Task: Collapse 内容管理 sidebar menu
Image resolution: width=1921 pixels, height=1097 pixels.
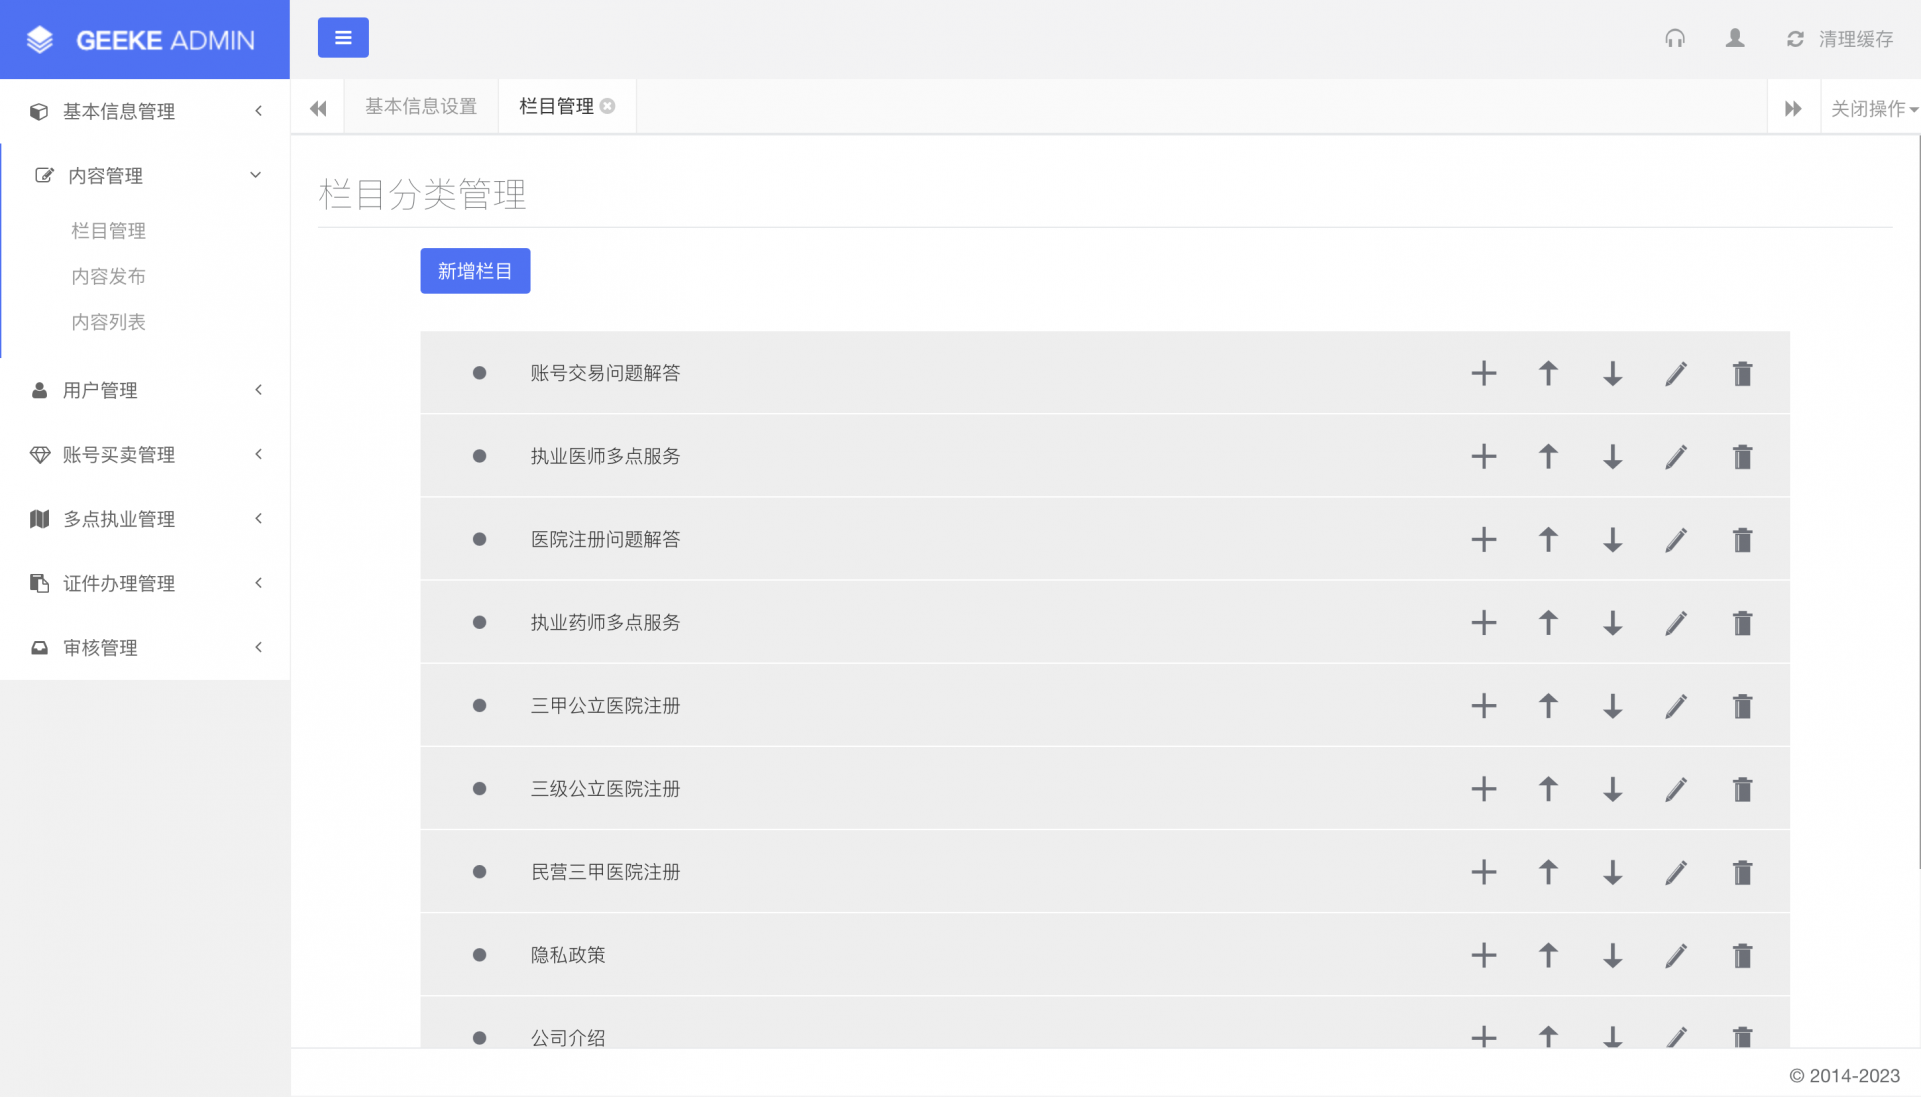Action: pyautogui.click(x=145, y=175)
